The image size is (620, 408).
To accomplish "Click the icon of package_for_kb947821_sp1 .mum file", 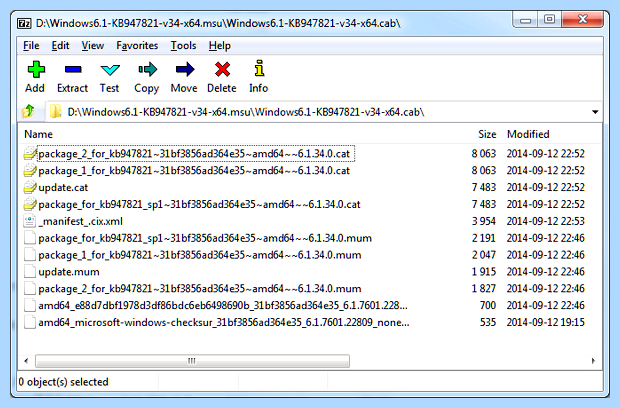I will (30, 238).
